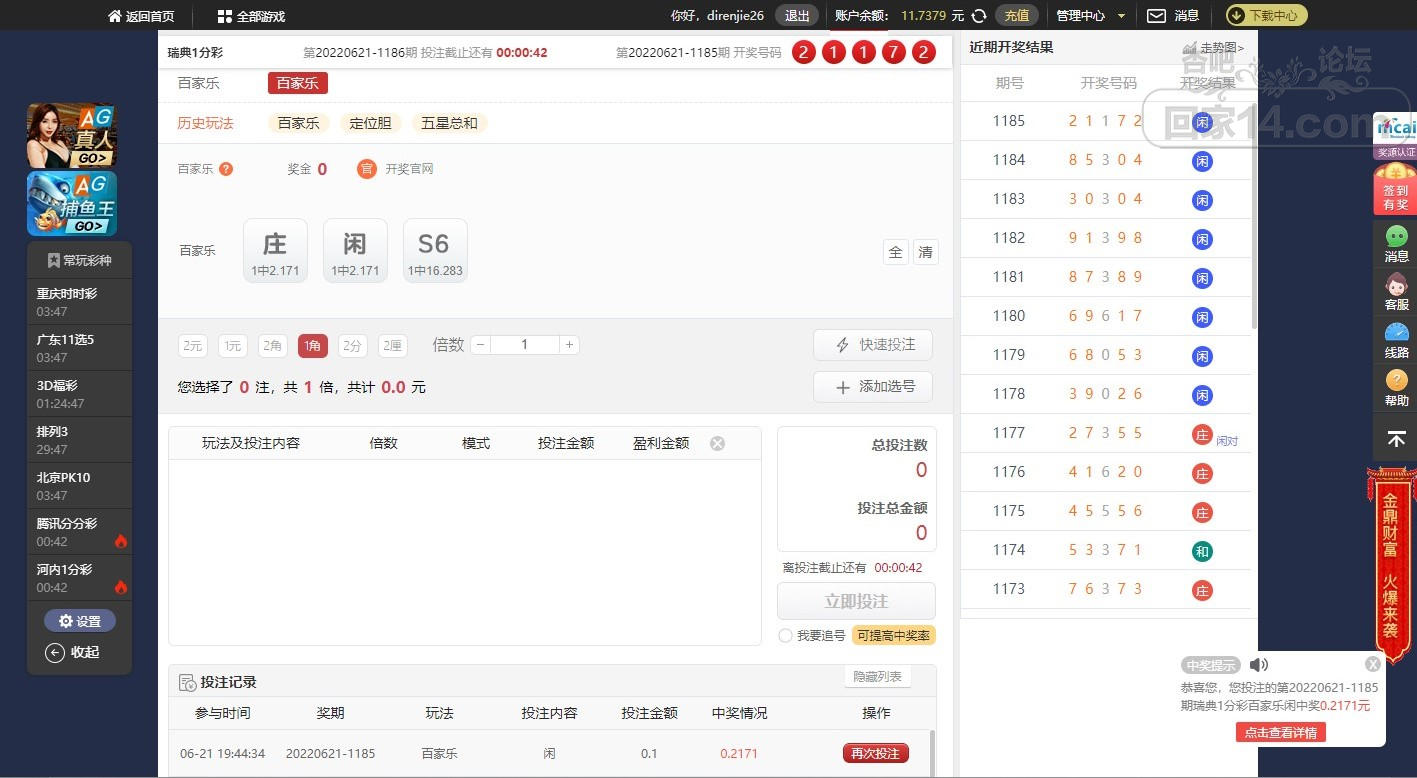This screenshot has width=1417, height=778.
Task: Close the 中奖提示 popup
Action: (1373, 664)
